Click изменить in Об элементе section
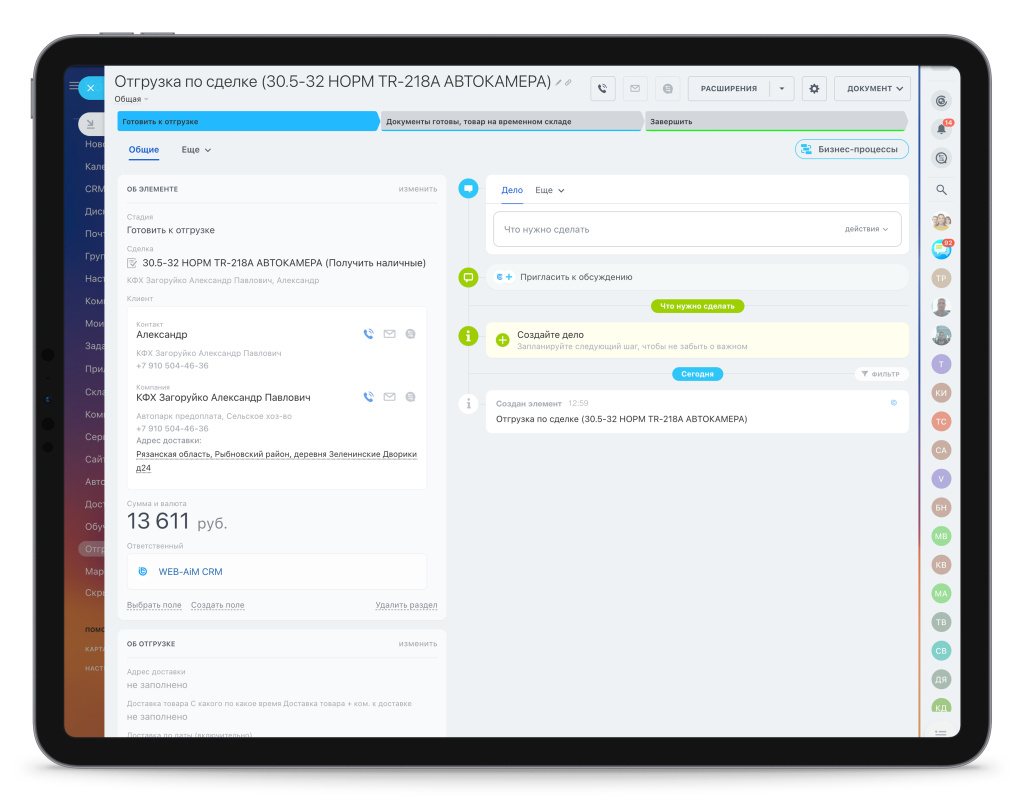Viewport: 1024px width, 803px height. coord(418,189)
